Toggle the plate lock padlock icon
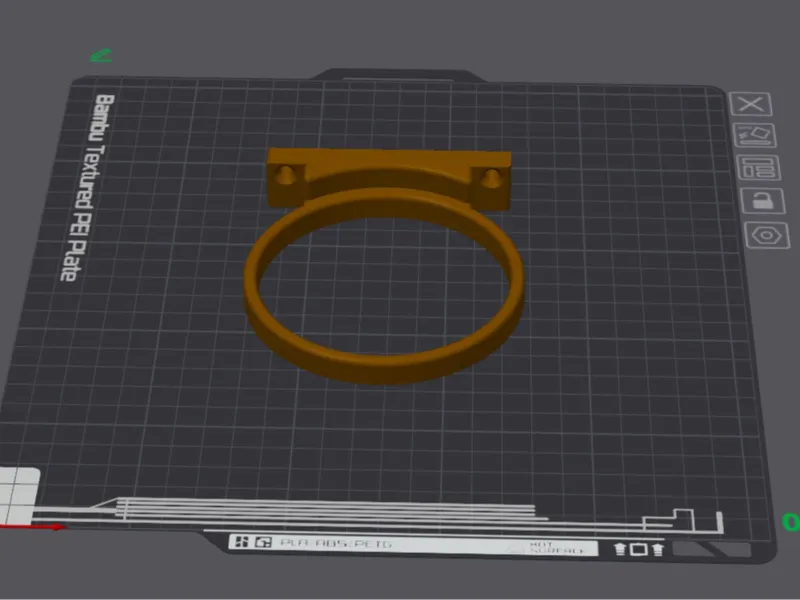 764,201
